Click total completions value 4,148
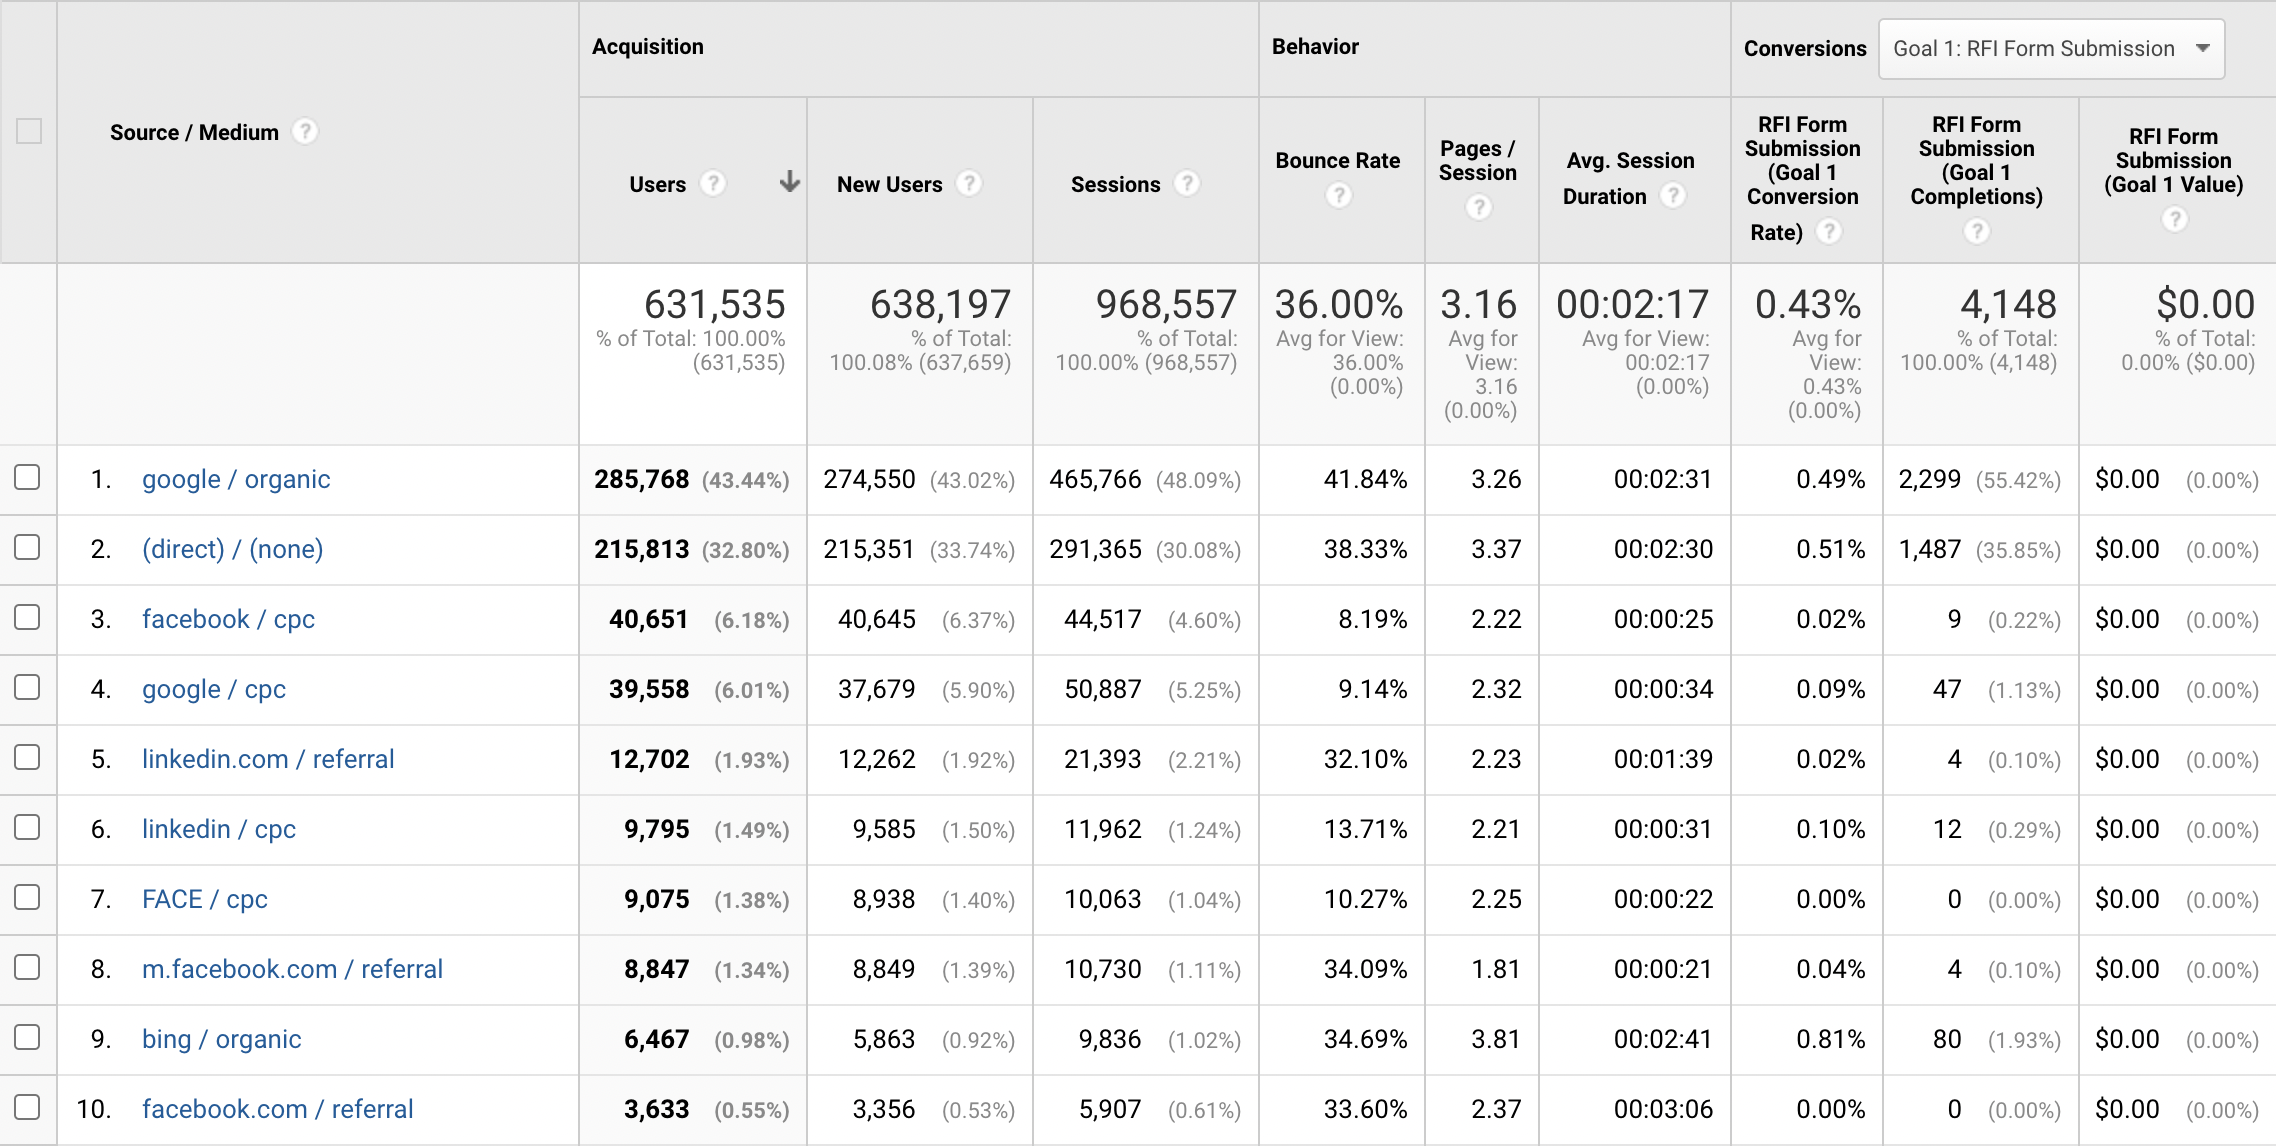This screenshot has width=2276, height=1146. [x=2008, y=304]
